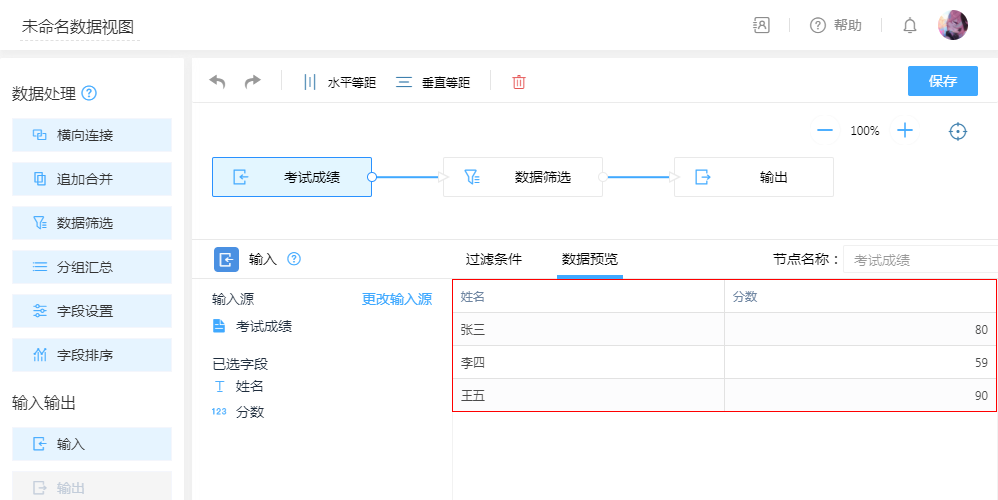Add a 分组汇总 processing step
The image size is (998, 500).
92,267
